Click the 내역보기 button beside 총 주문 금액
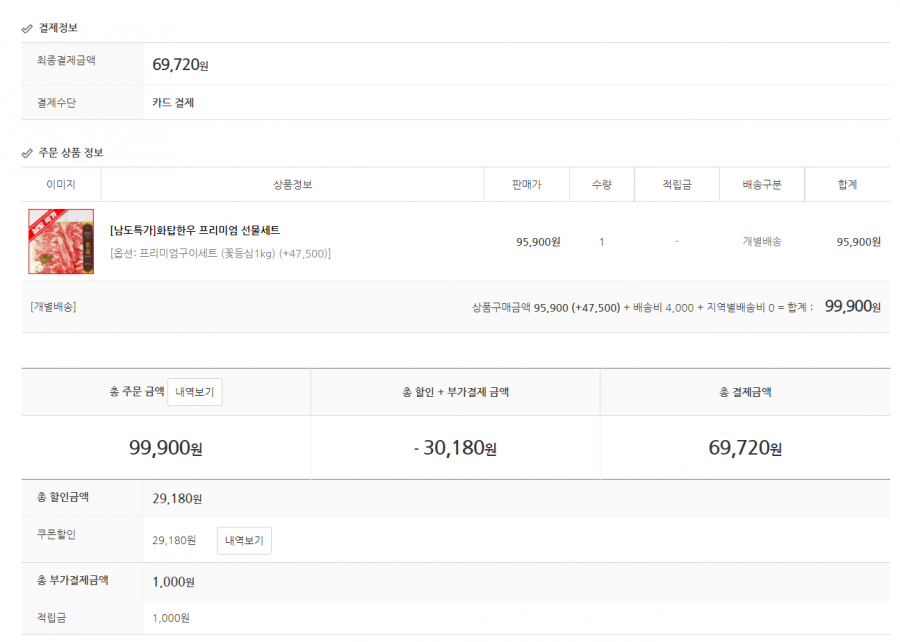The height and width of the screenshot is (642, 900). 195,392
